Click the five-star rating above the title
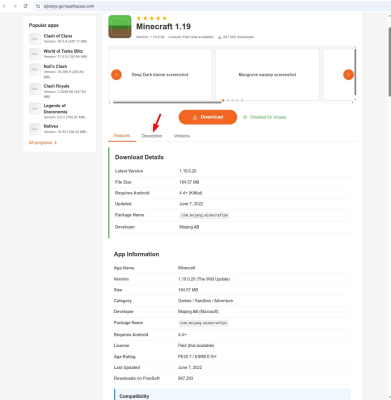 (151, 18)
